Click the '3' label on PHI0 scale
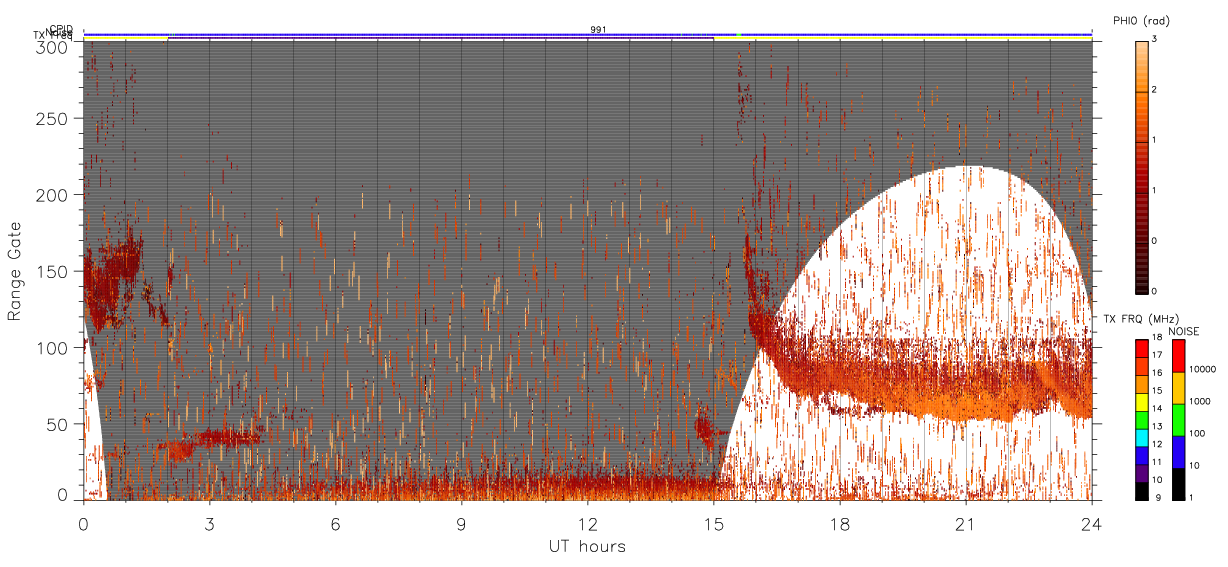1228x567 pixels. tap(1153, 41)
